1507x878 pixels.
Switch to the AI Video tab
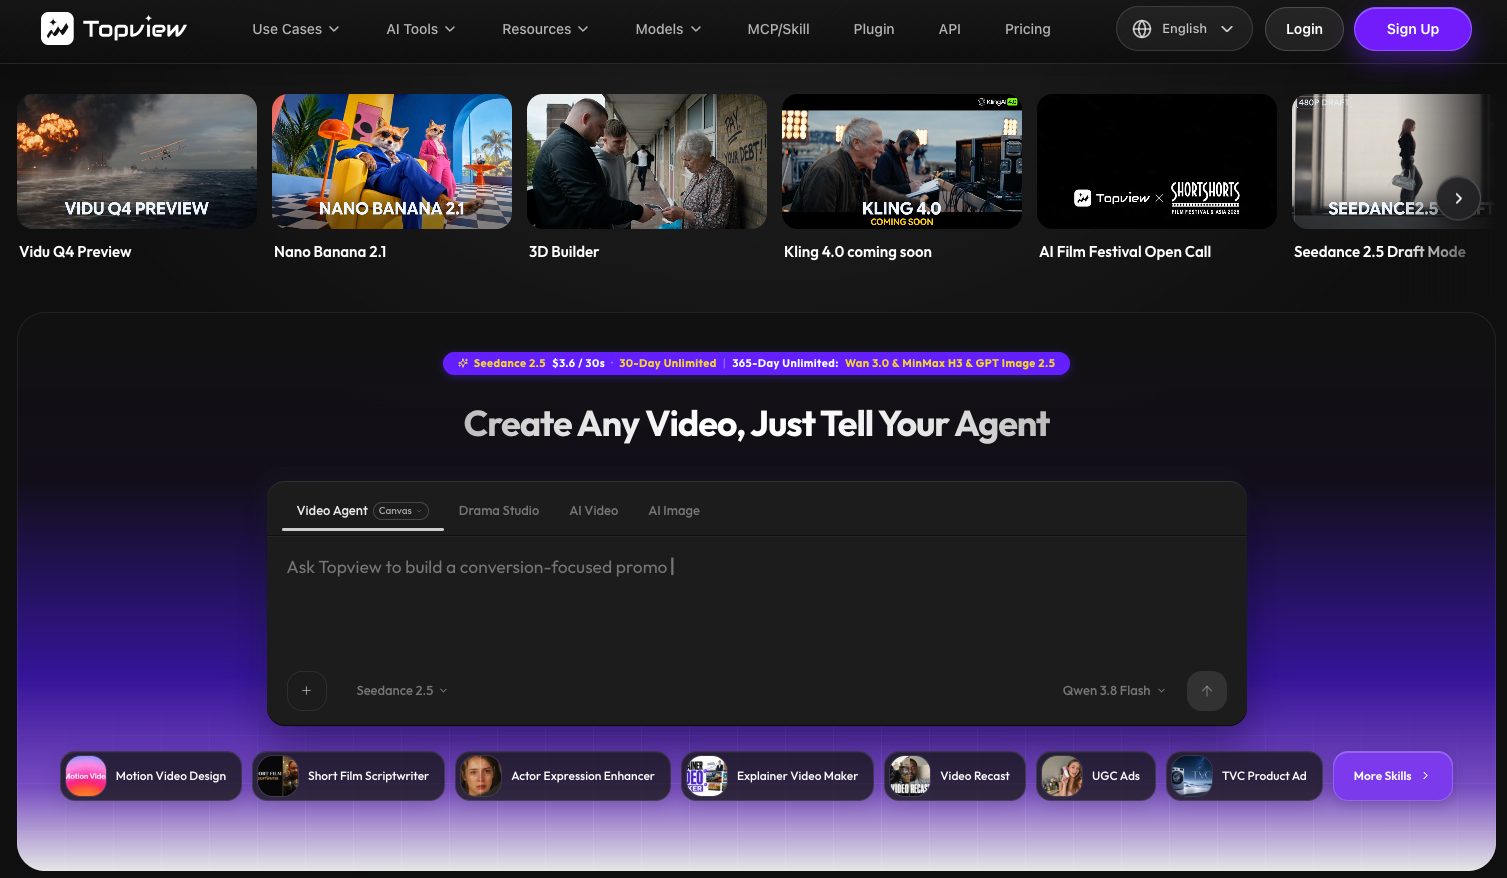[594, 511]
